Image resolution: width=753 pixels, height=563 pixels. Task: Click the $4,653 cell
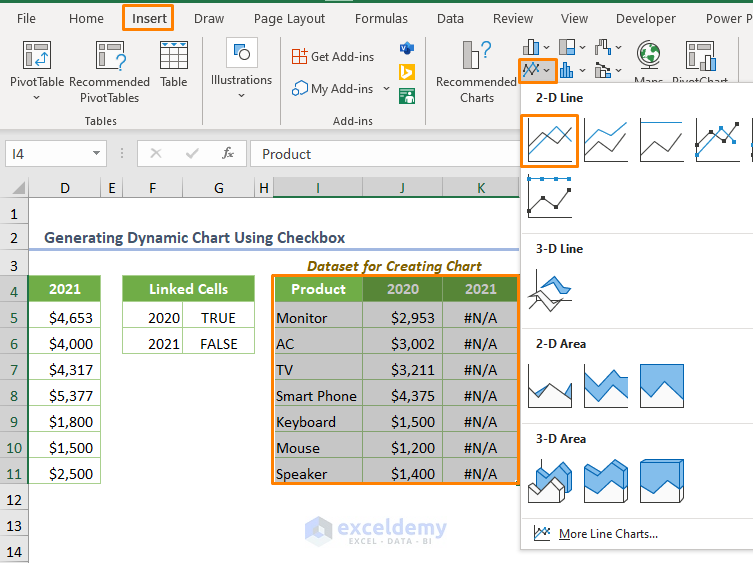tap(65, 318)
